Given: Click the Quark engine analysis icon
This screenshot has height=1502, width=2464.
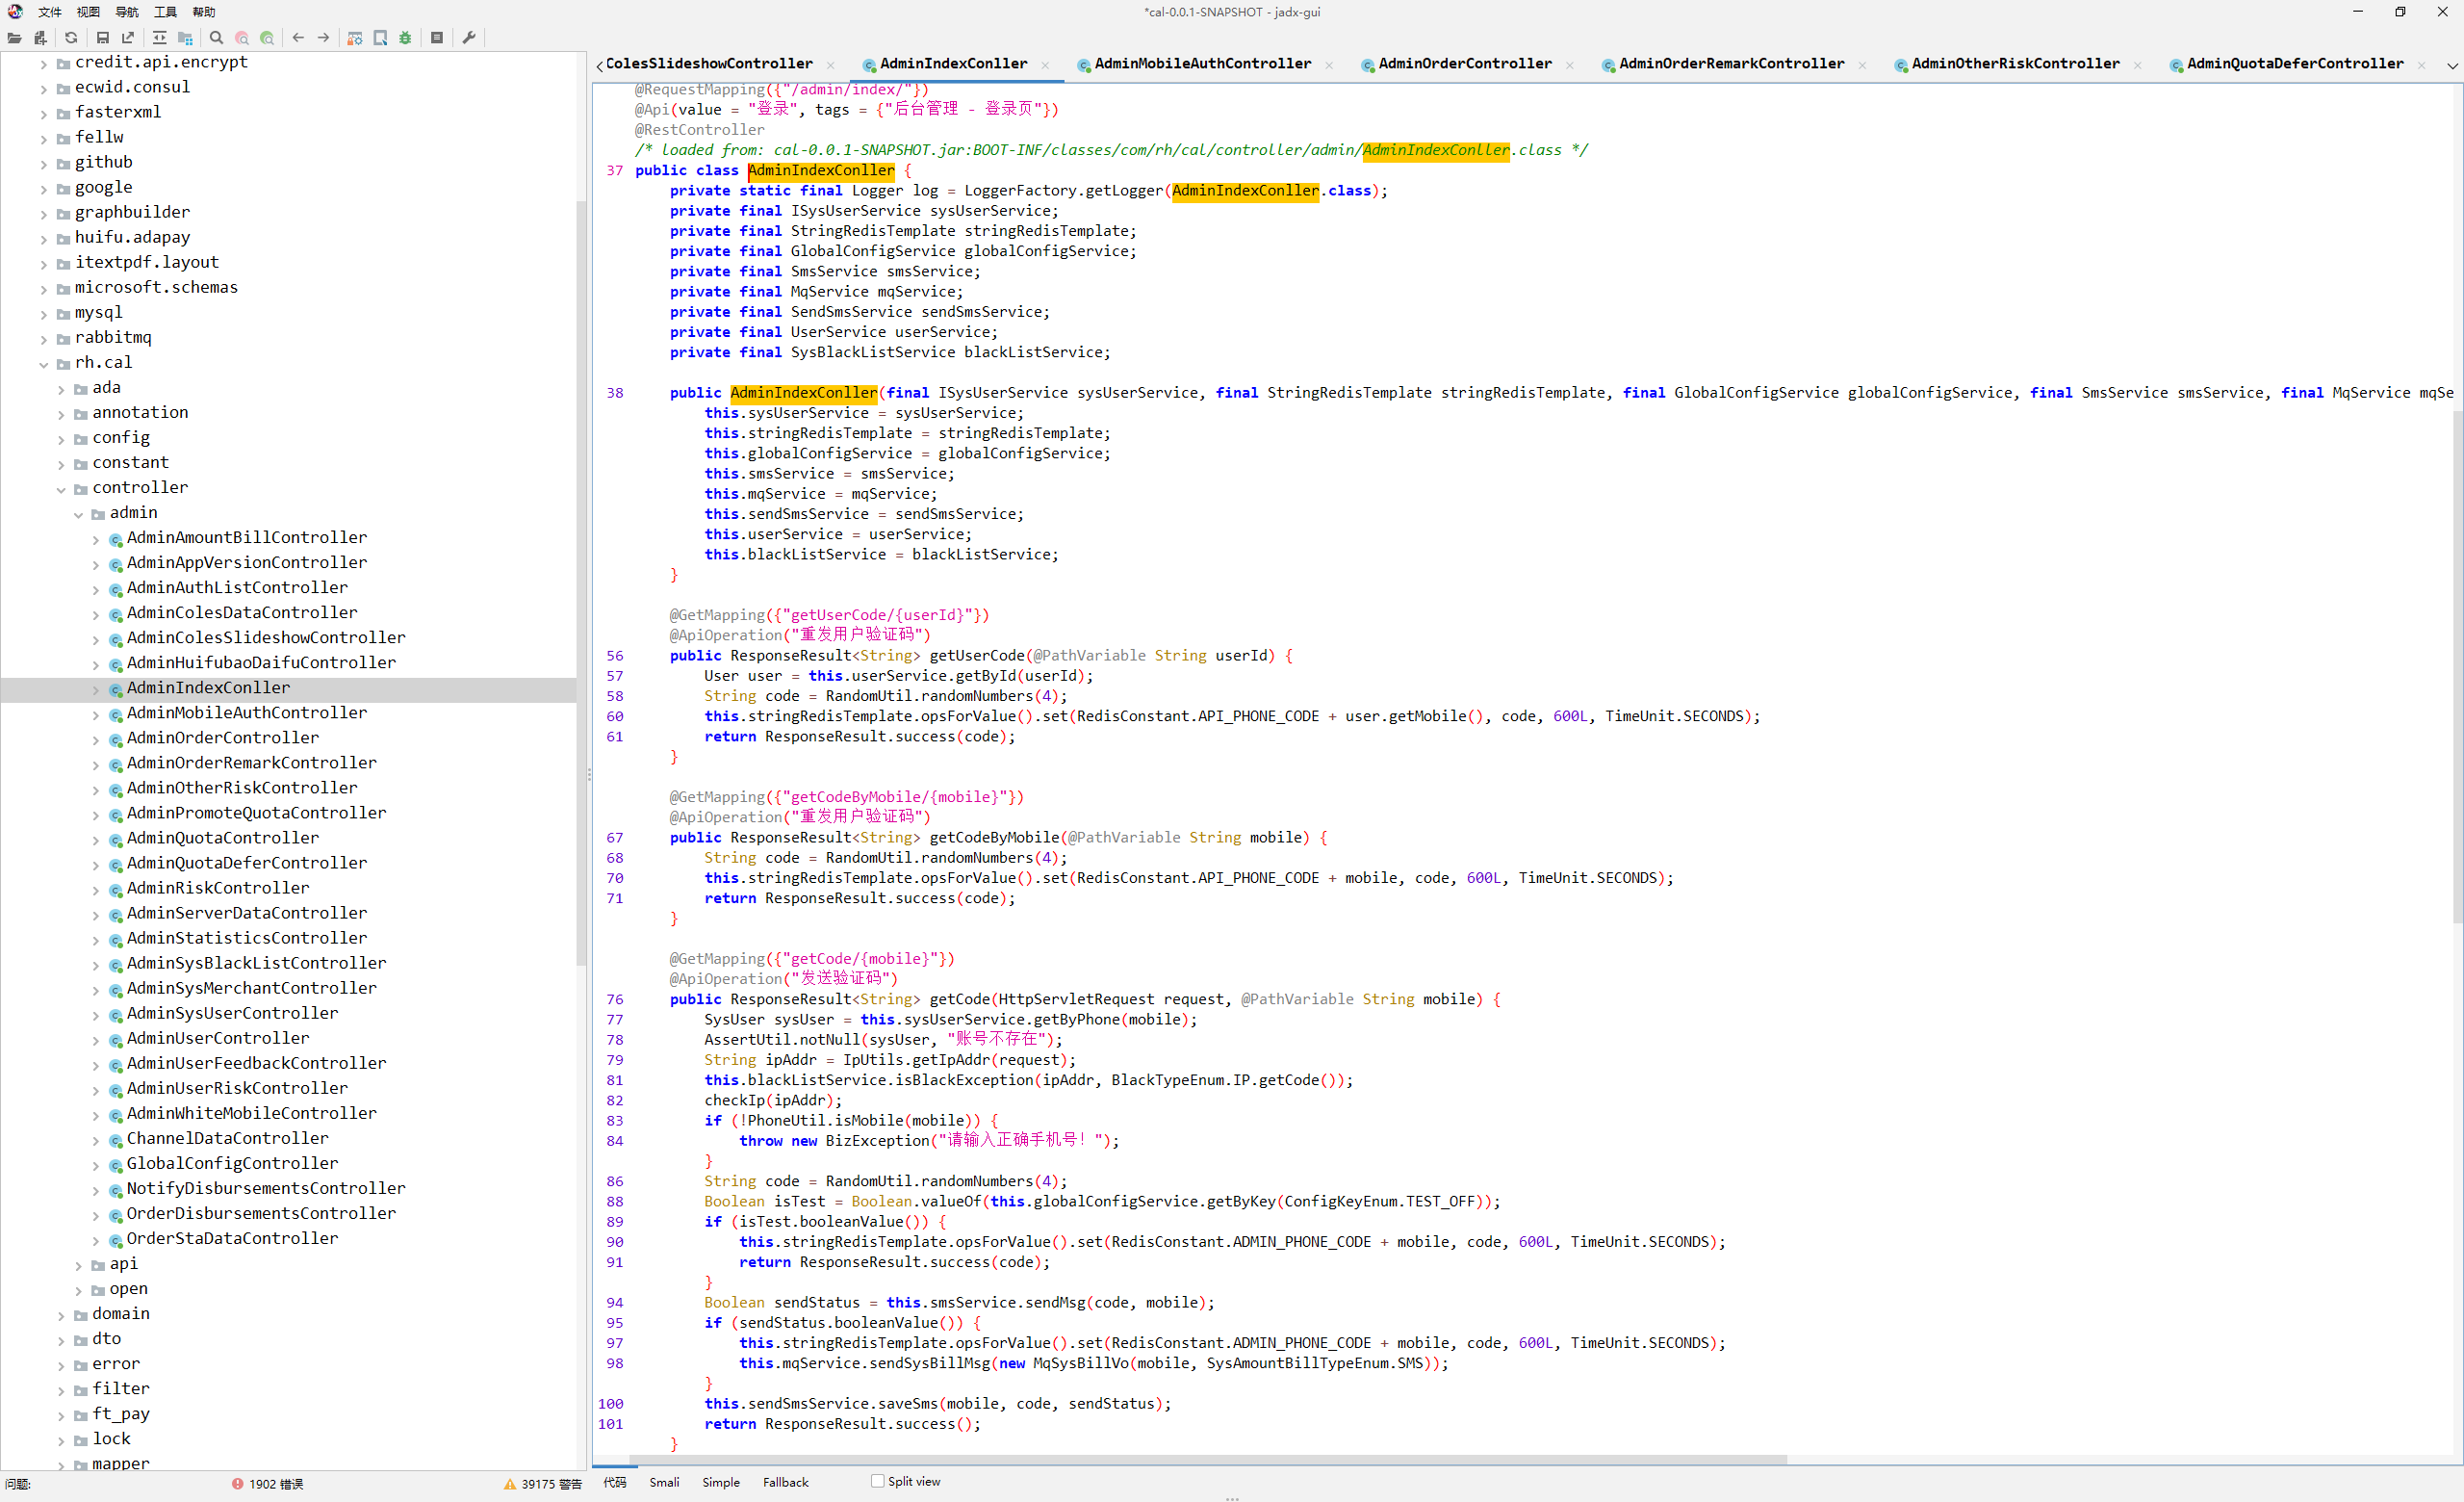Looking at the screenshot, I should [x=380, y=38].
